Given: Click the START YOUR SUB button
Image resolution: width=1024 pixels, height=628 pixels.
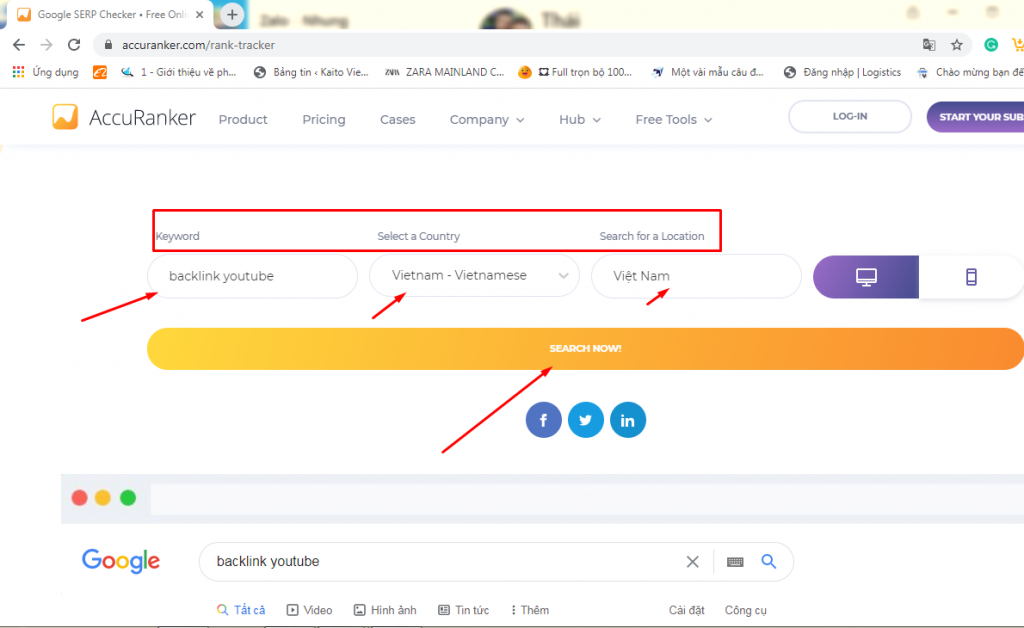Looking at the screenshot, I should tap(976, 117).
